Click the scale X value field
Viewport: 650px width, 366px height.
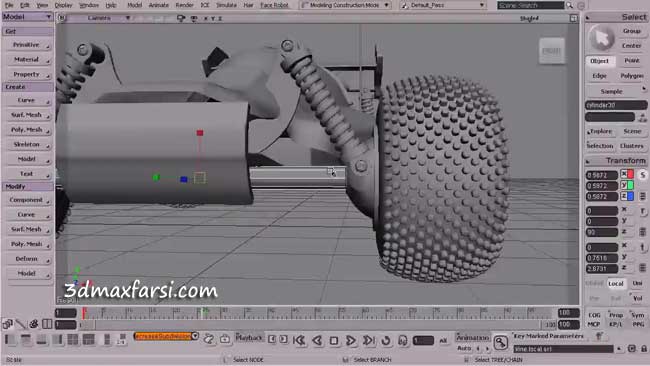pyautogui.click(x=601, y=175)
